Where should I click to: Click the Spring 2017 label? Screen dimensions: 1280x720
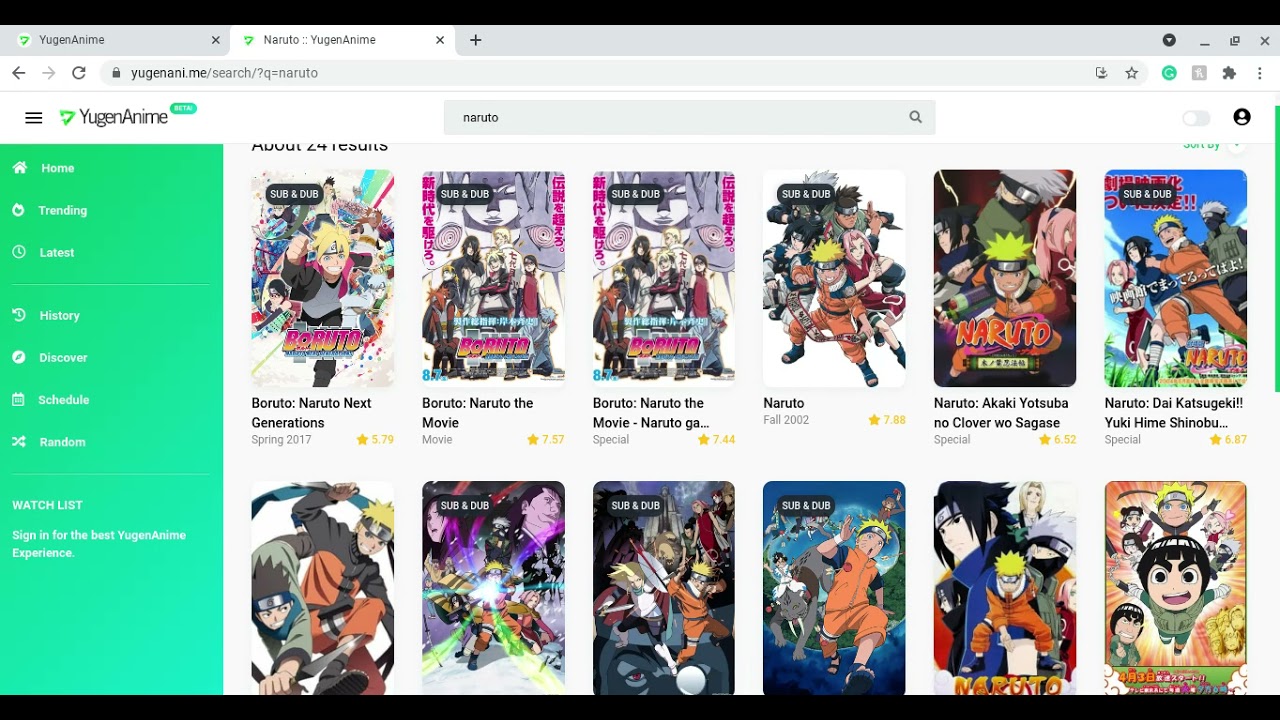281,440
